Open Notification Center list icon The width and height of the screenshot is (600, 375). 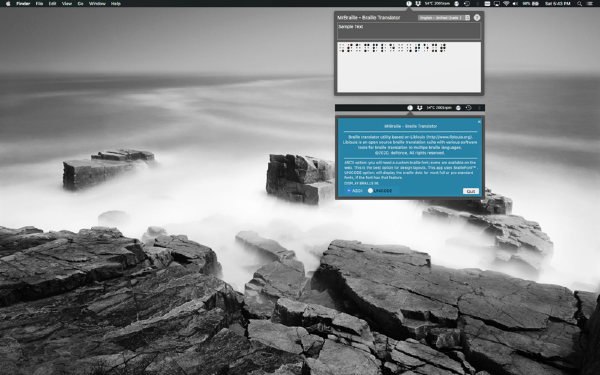[590, 3]
